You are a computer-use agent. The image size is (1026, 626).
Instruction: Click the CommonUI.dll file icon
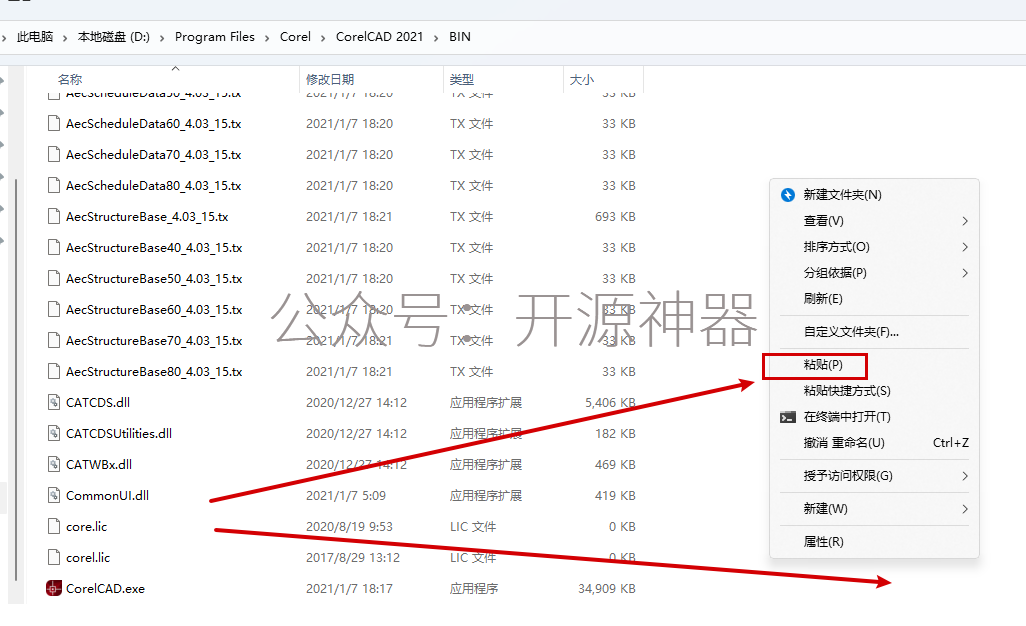(54, 495)
